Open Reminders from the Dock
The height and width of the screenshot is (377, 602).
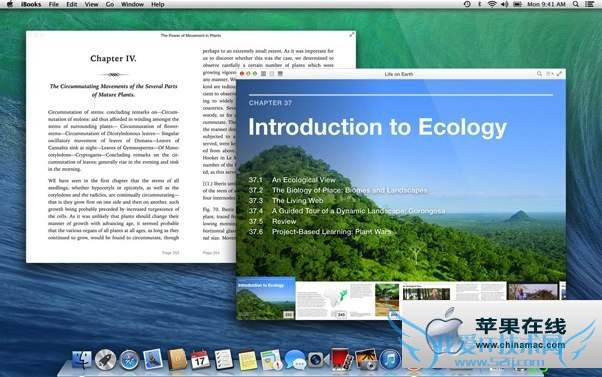[223, 360]
